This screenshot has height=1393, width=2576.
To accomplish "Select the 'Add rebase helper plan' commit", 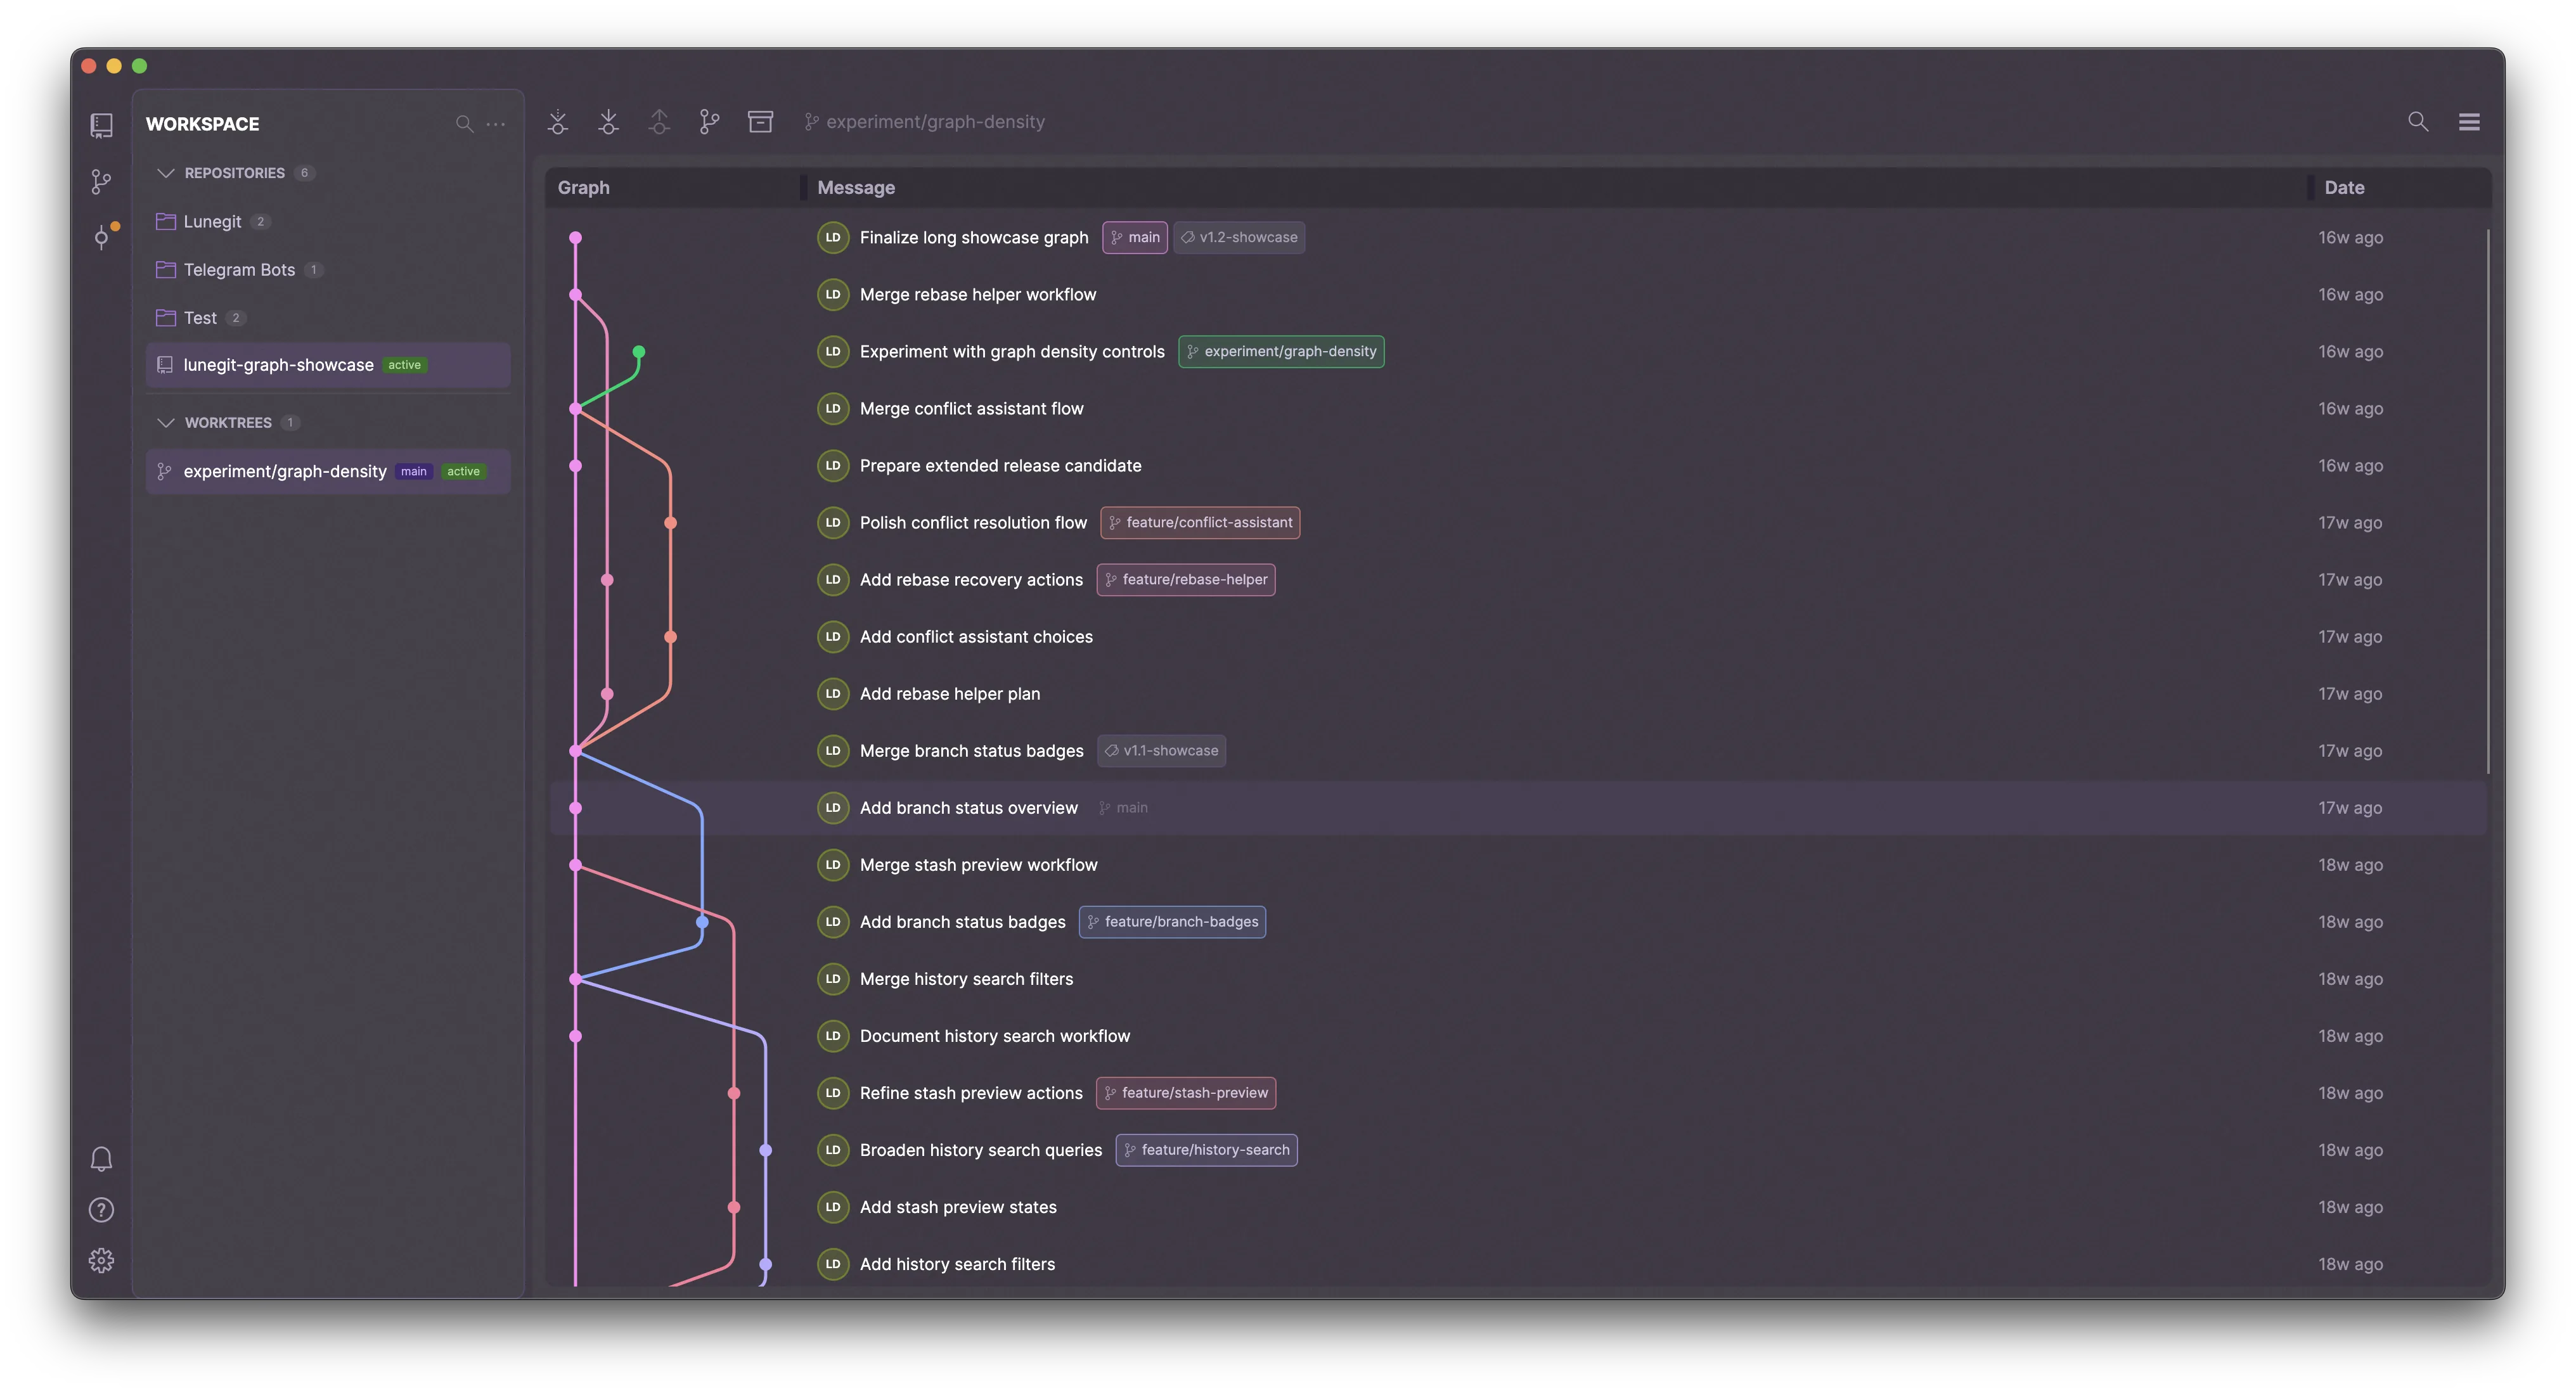I will [1518, 694].
